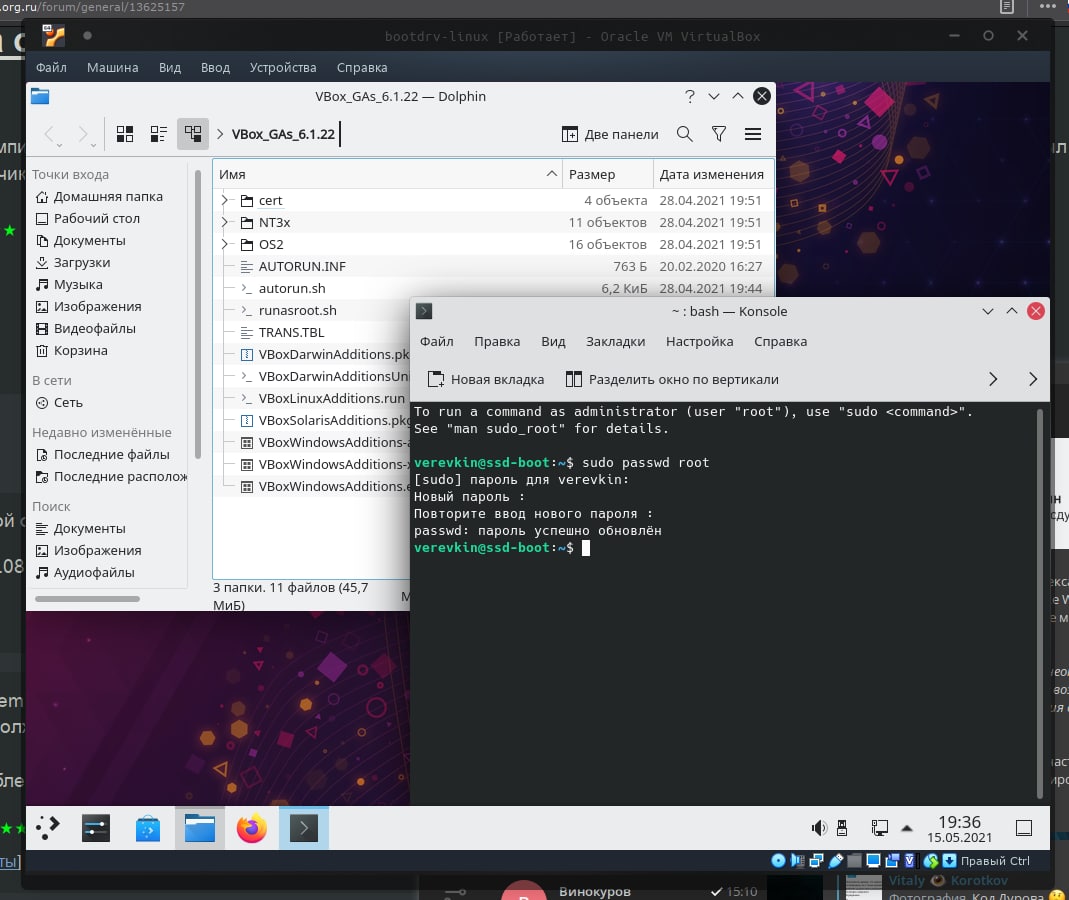Expand the cert folder tree node
The width and height of the screenshot is (1069, 900).
click(x=224, y=200)
